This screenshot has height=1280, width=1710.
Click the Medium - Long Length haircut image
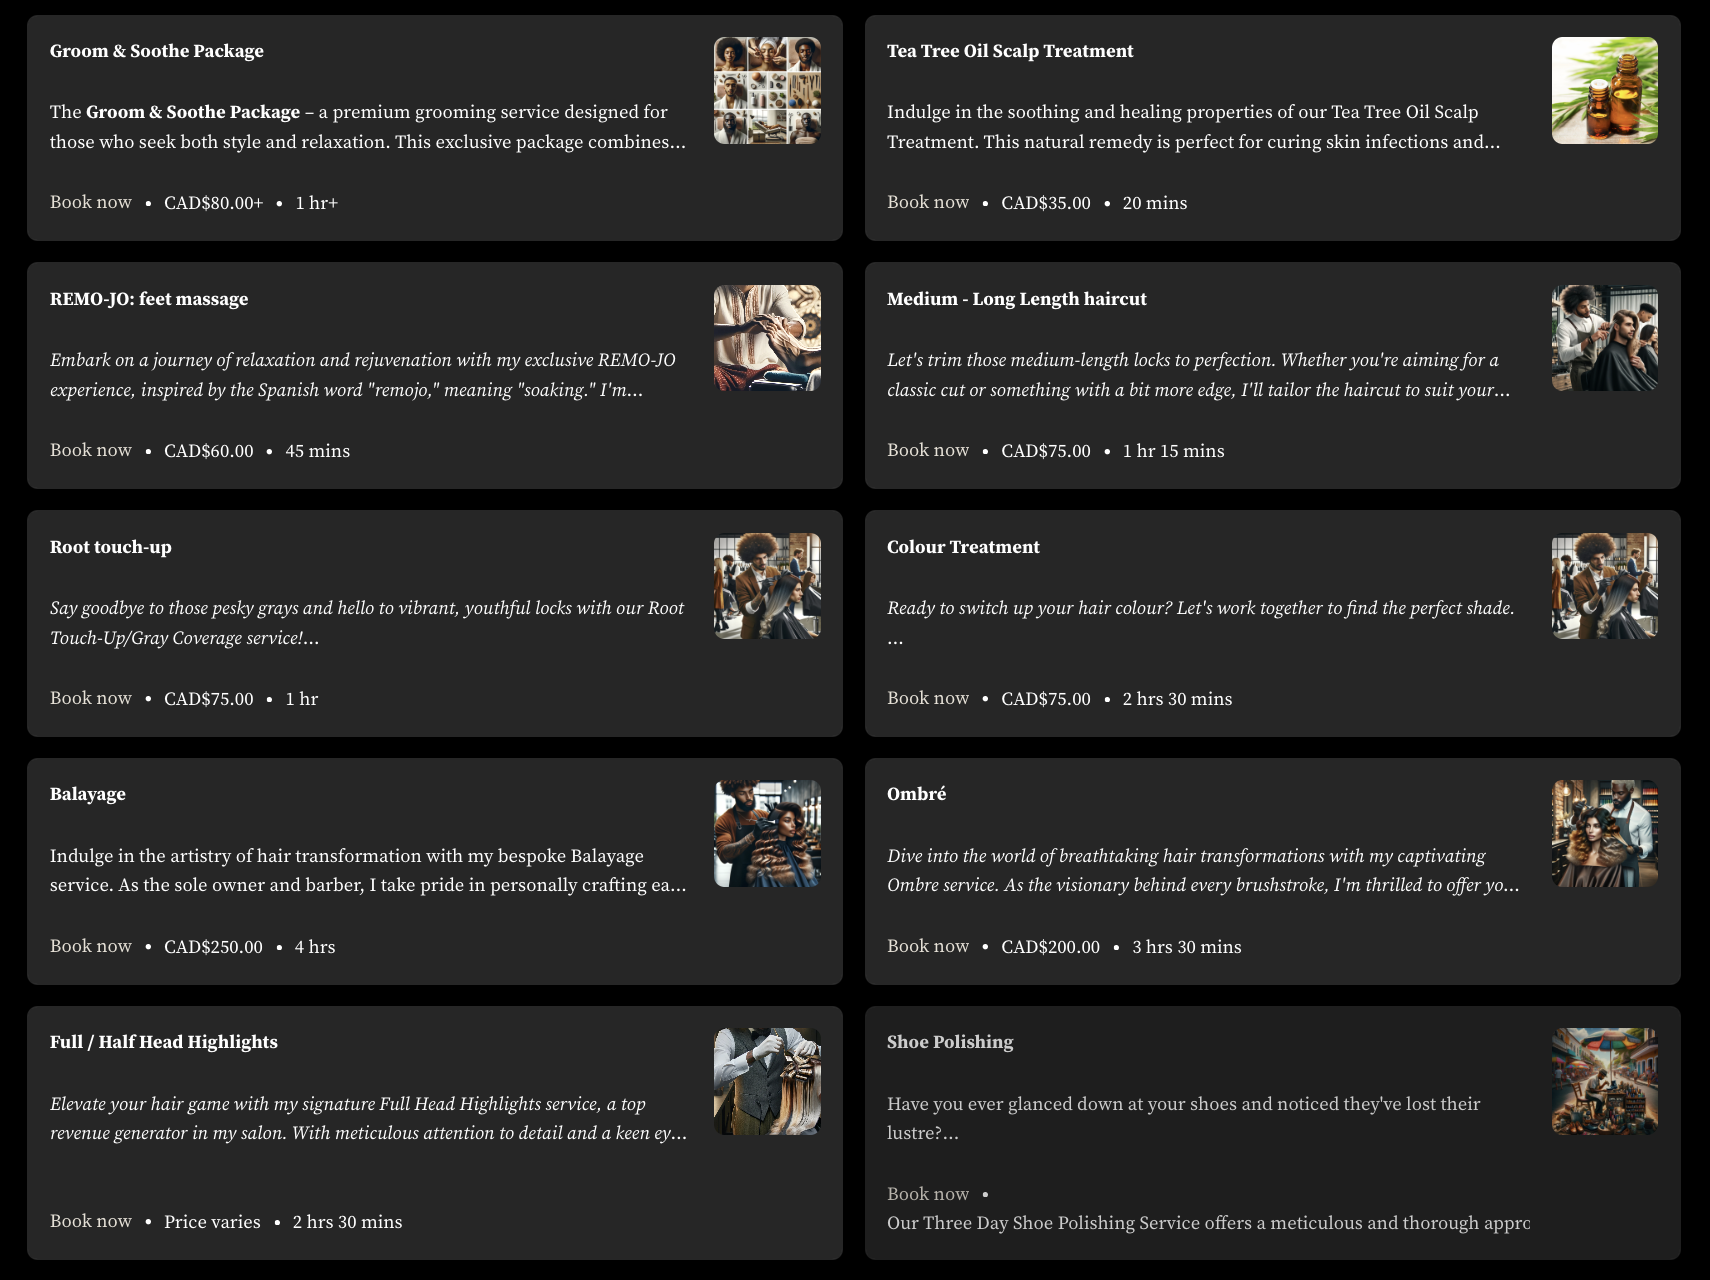point(1604,338)
